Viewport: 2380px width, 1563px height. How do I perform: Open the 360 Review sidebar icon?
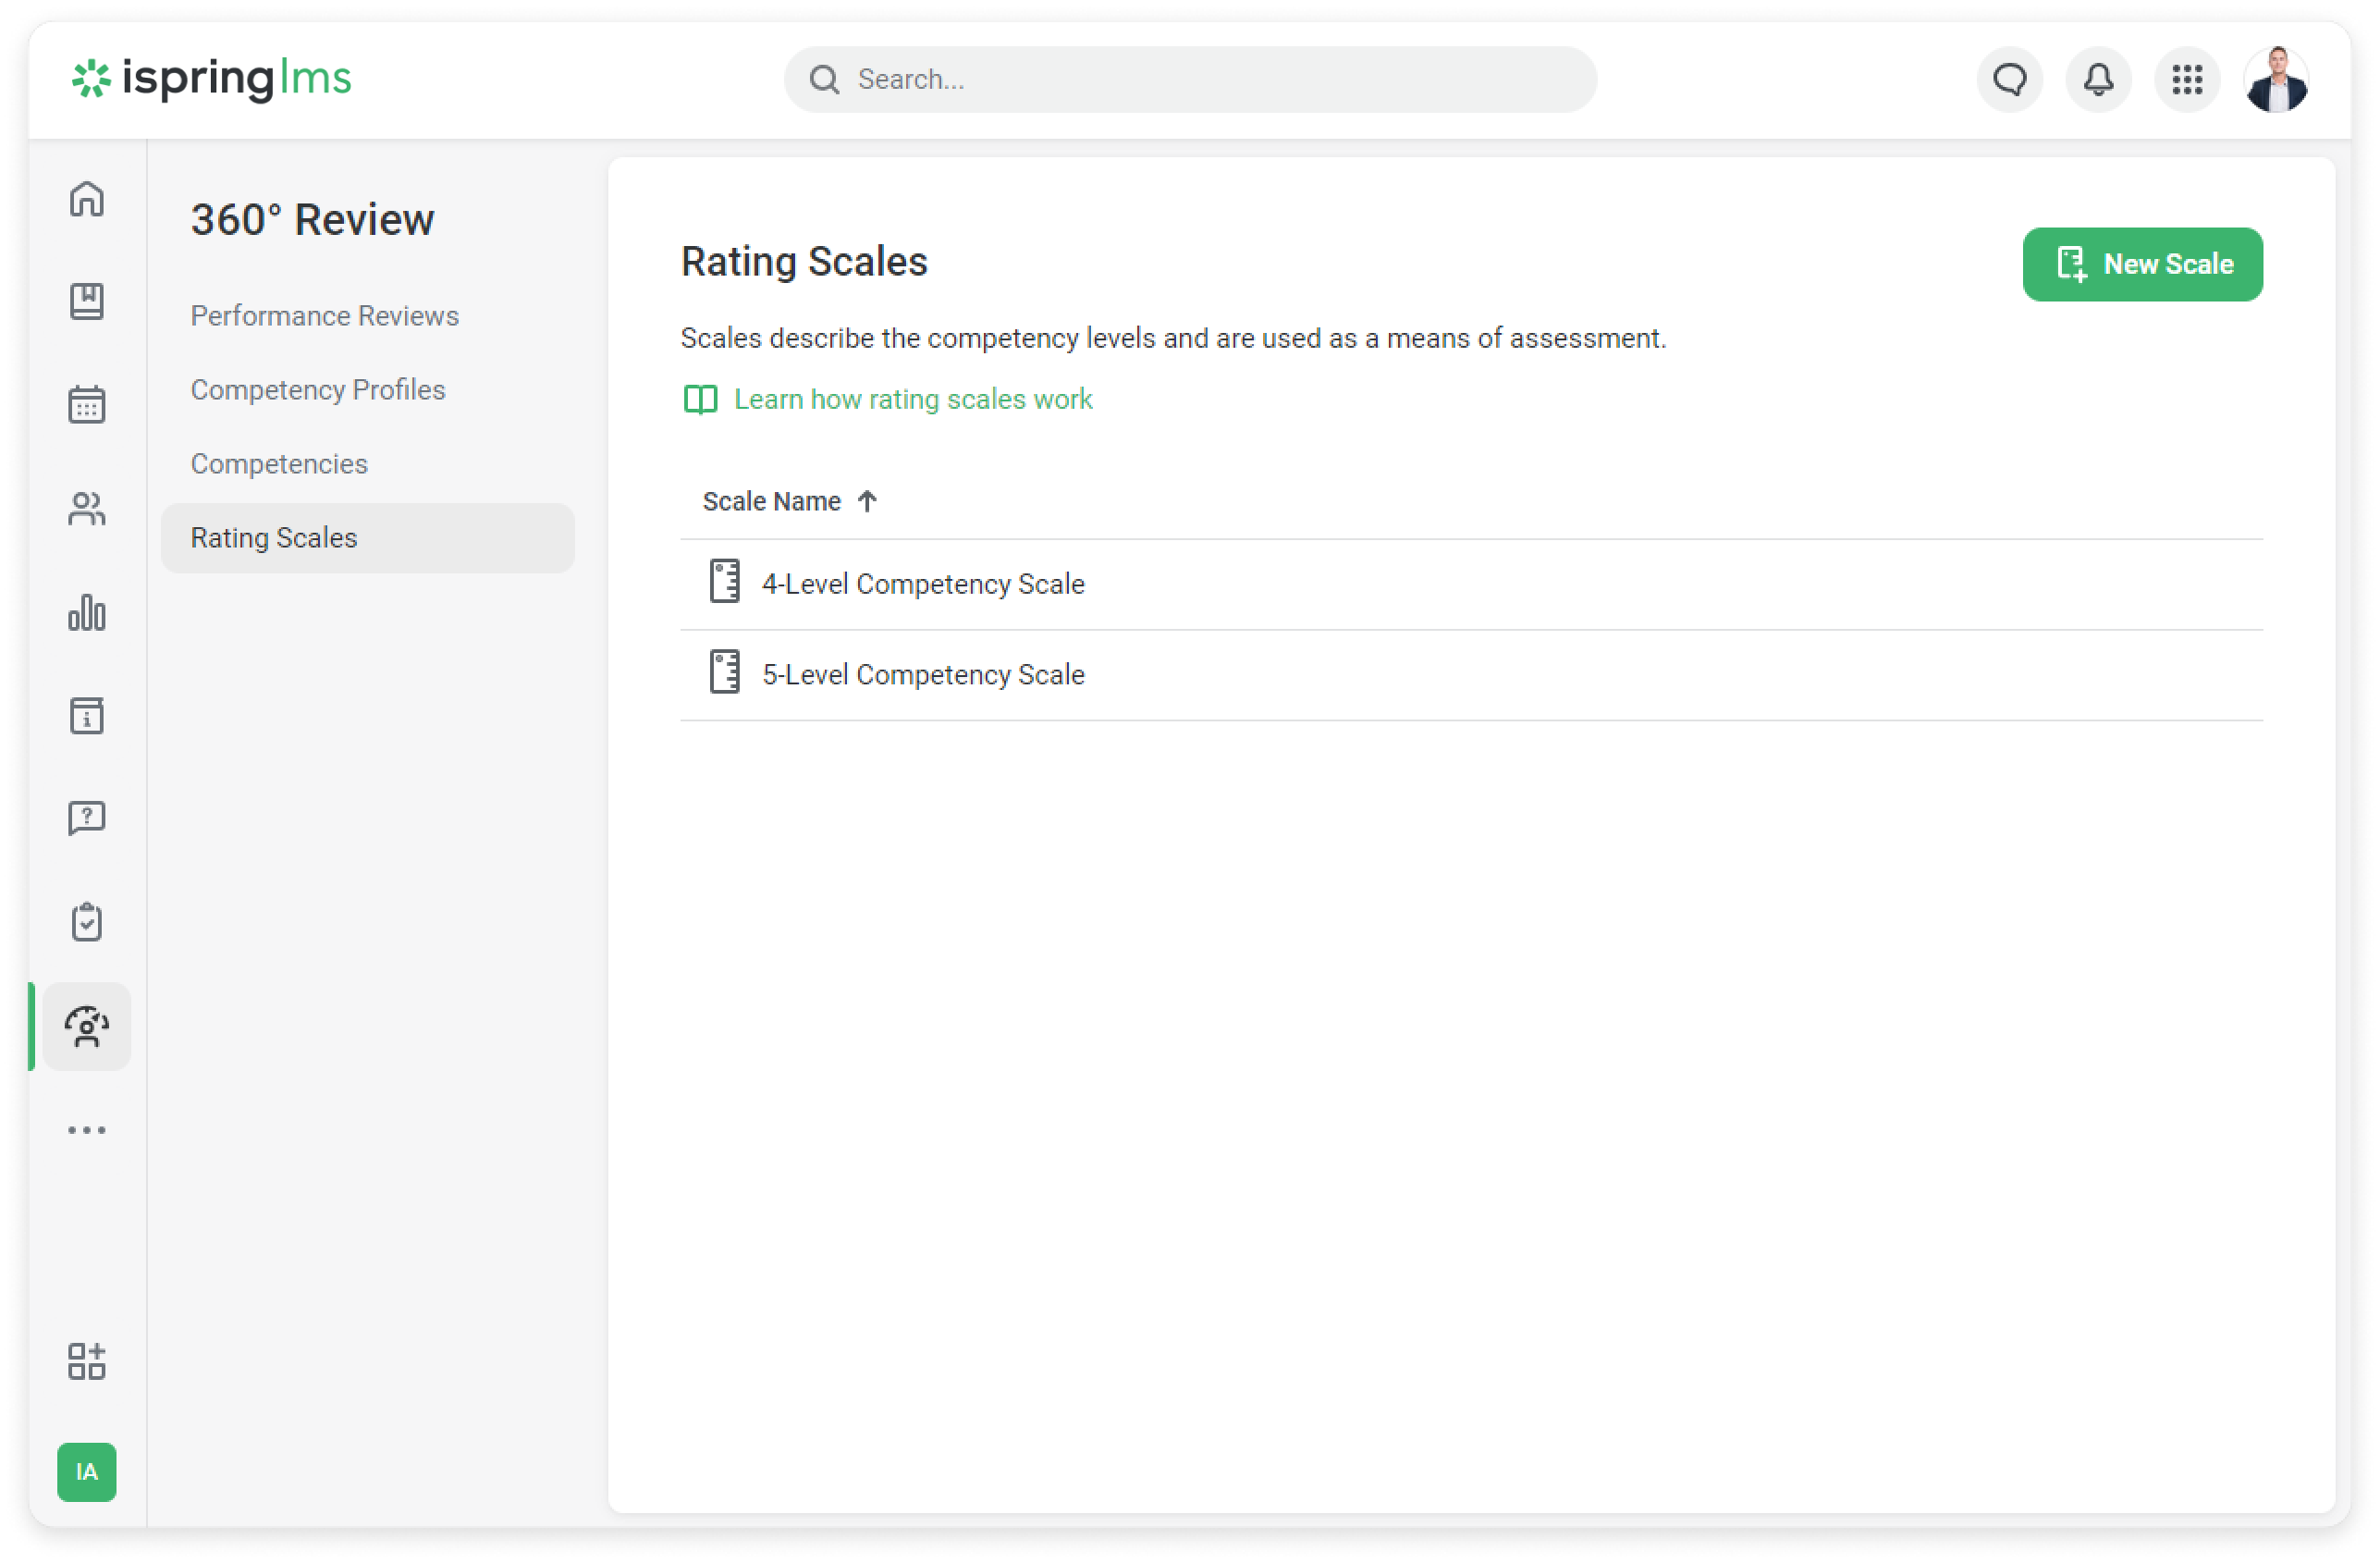[87, 1026]
